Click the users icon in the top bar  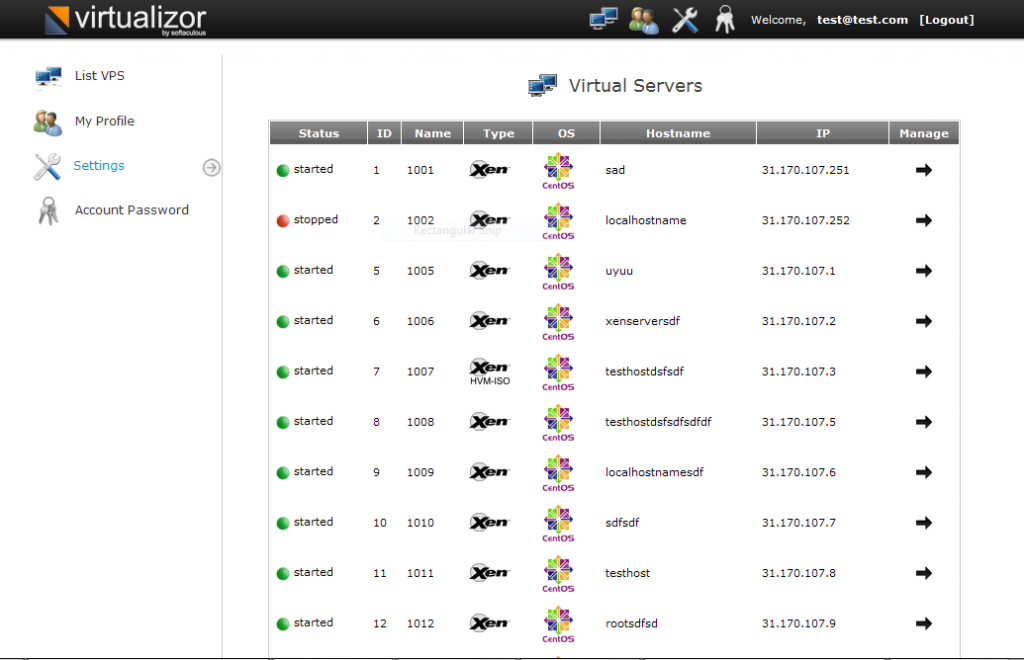pyautogui.click(x=643, y=19)
